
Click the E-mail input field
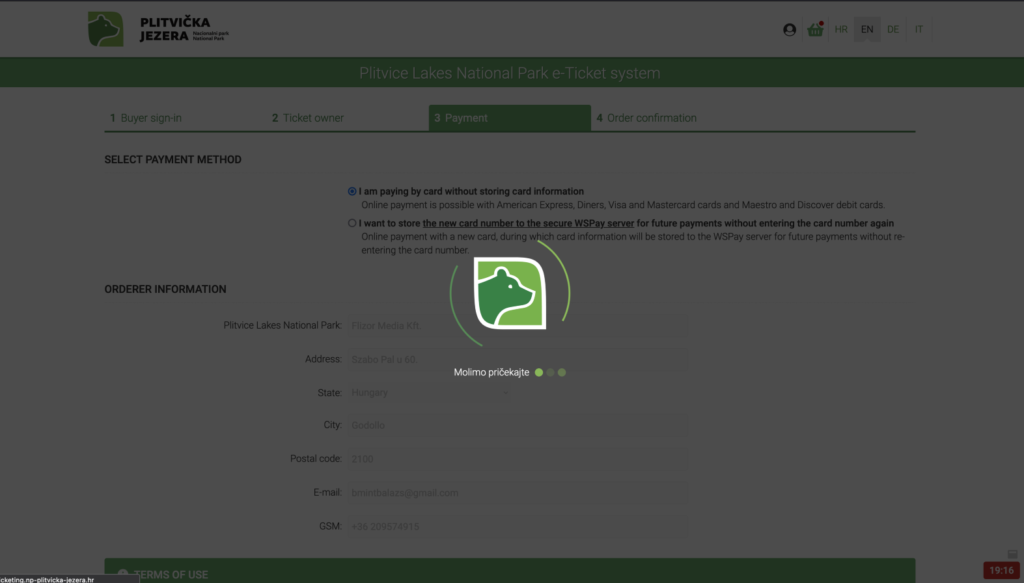click(x=515, y=492)
